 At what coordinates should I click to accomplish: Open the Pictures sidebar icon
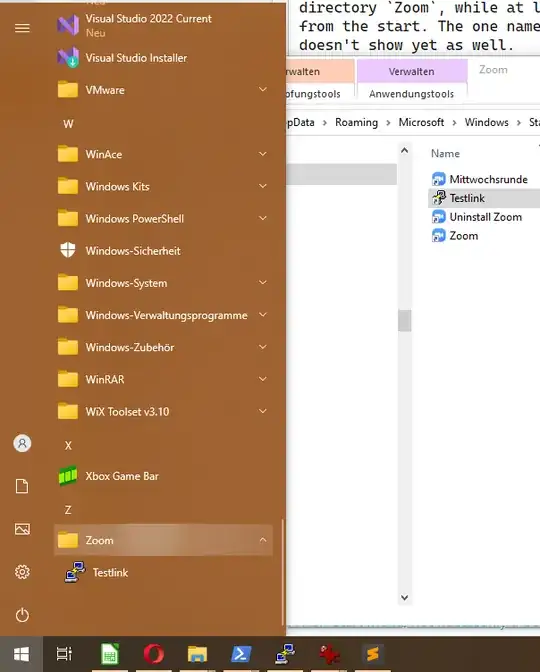click(22, 529)
